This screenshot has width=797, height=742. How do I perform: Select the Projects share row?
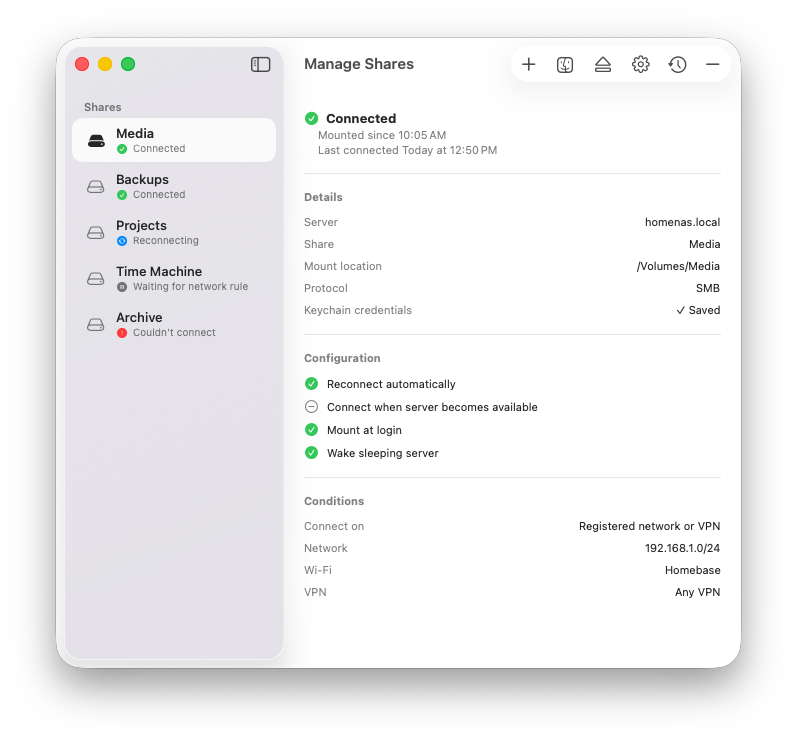tap(174, 232)
